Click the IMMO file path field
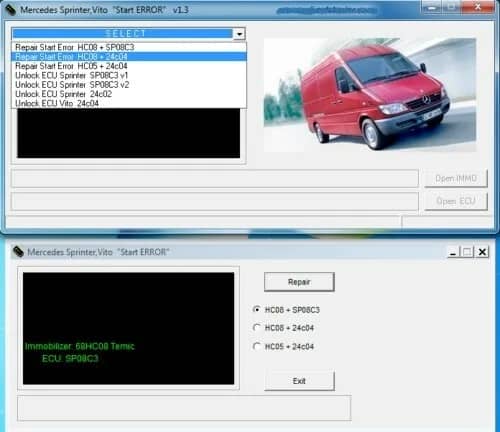The image size is (500, 432). pos(215,178)
